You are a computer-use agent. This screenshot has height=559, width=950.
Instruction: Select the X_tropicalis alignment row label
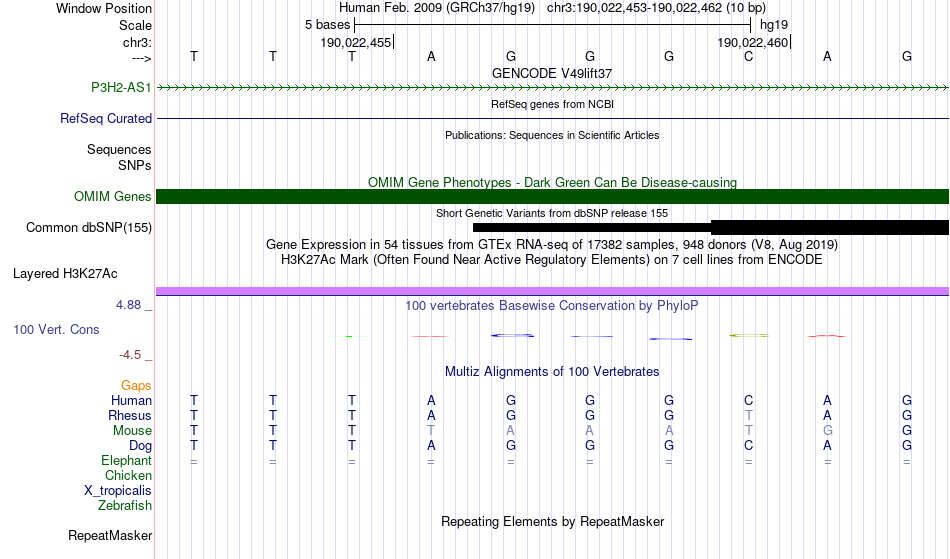118,491
